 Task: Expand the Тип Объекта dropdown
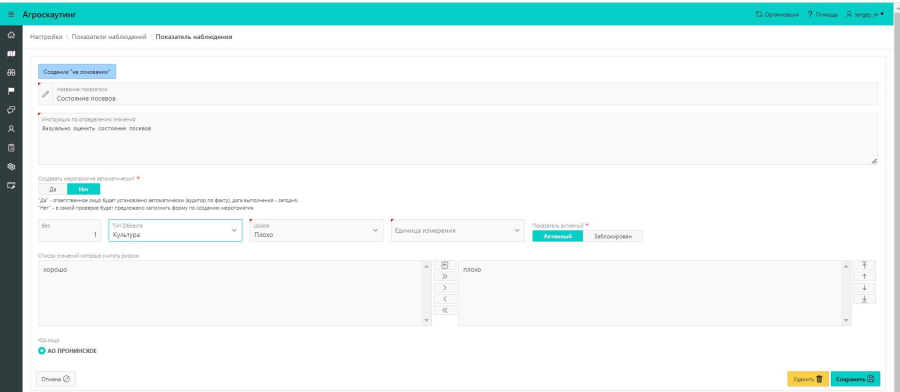[x=175, y=230]
